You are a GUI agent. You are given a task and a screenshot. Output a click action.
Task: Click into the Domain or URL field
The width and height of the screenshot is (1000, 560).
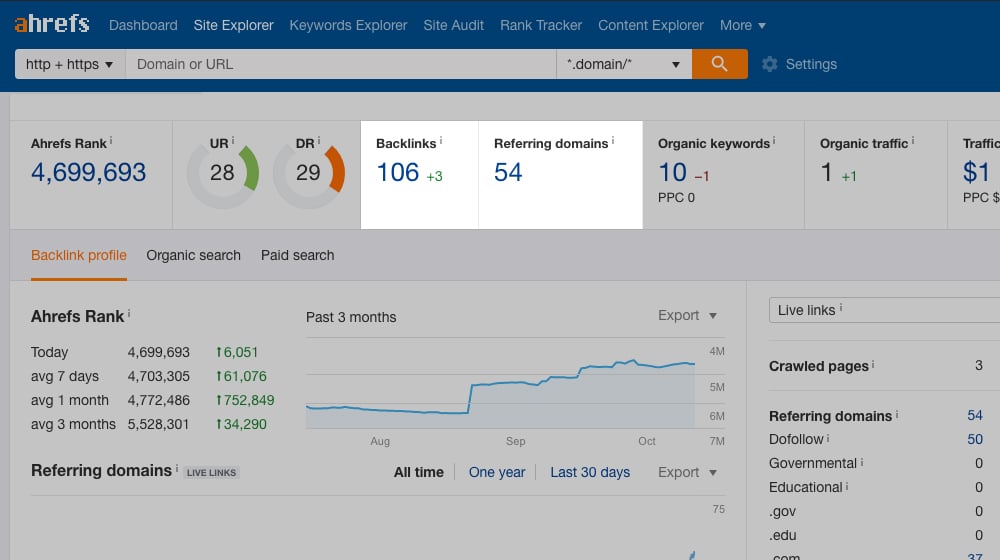pyautogui.click(x=341, y=64)
